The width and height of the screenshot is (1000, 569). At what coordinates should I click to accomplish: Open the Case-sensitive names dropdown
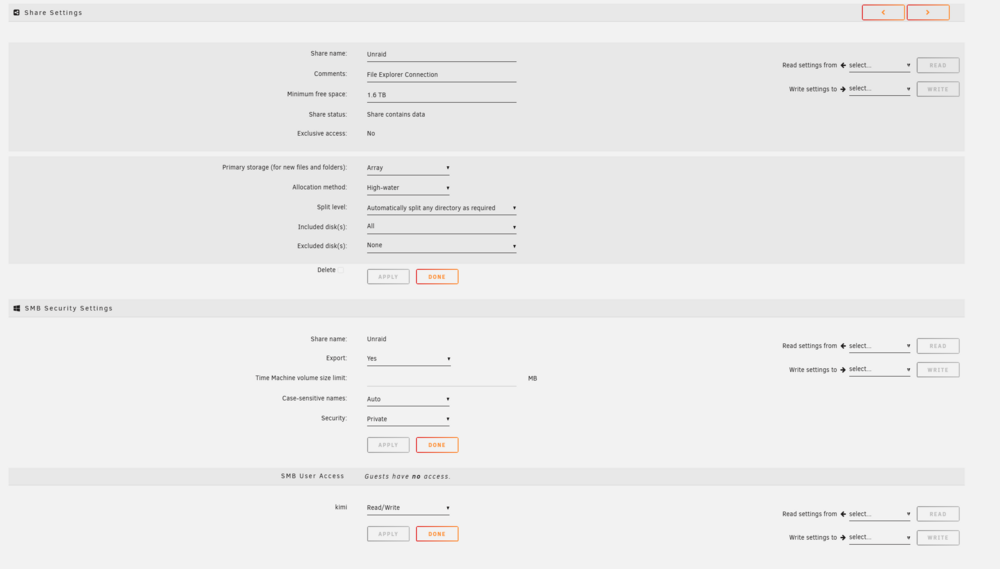(x=408, y=399)
